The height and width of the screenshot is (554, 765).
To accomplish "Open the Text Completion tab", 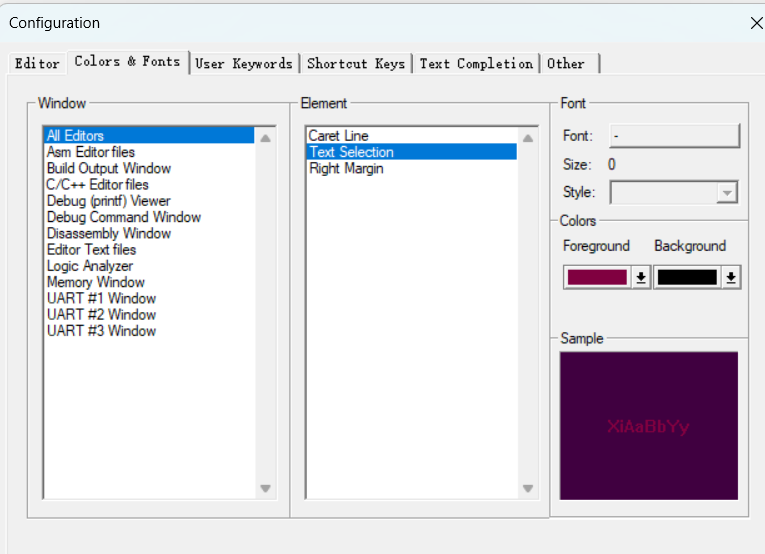I will (476, 64).
